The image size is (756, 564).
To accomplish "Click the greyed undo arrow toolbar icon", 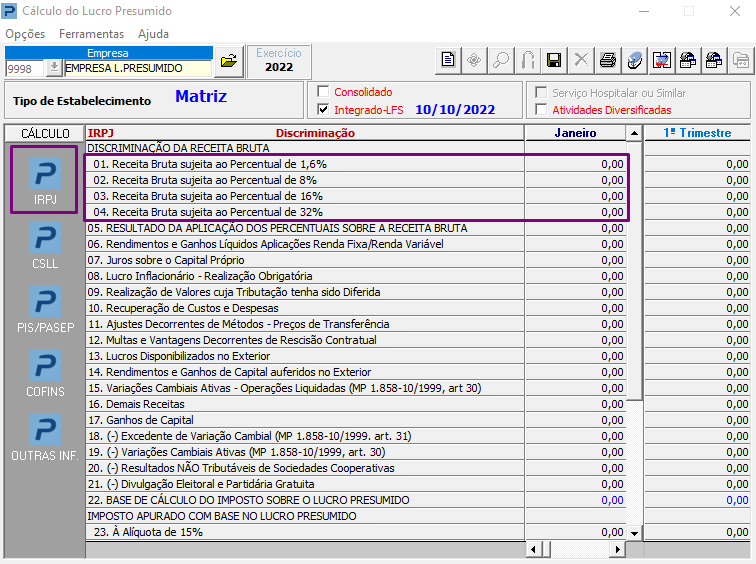I will (527, 60).
